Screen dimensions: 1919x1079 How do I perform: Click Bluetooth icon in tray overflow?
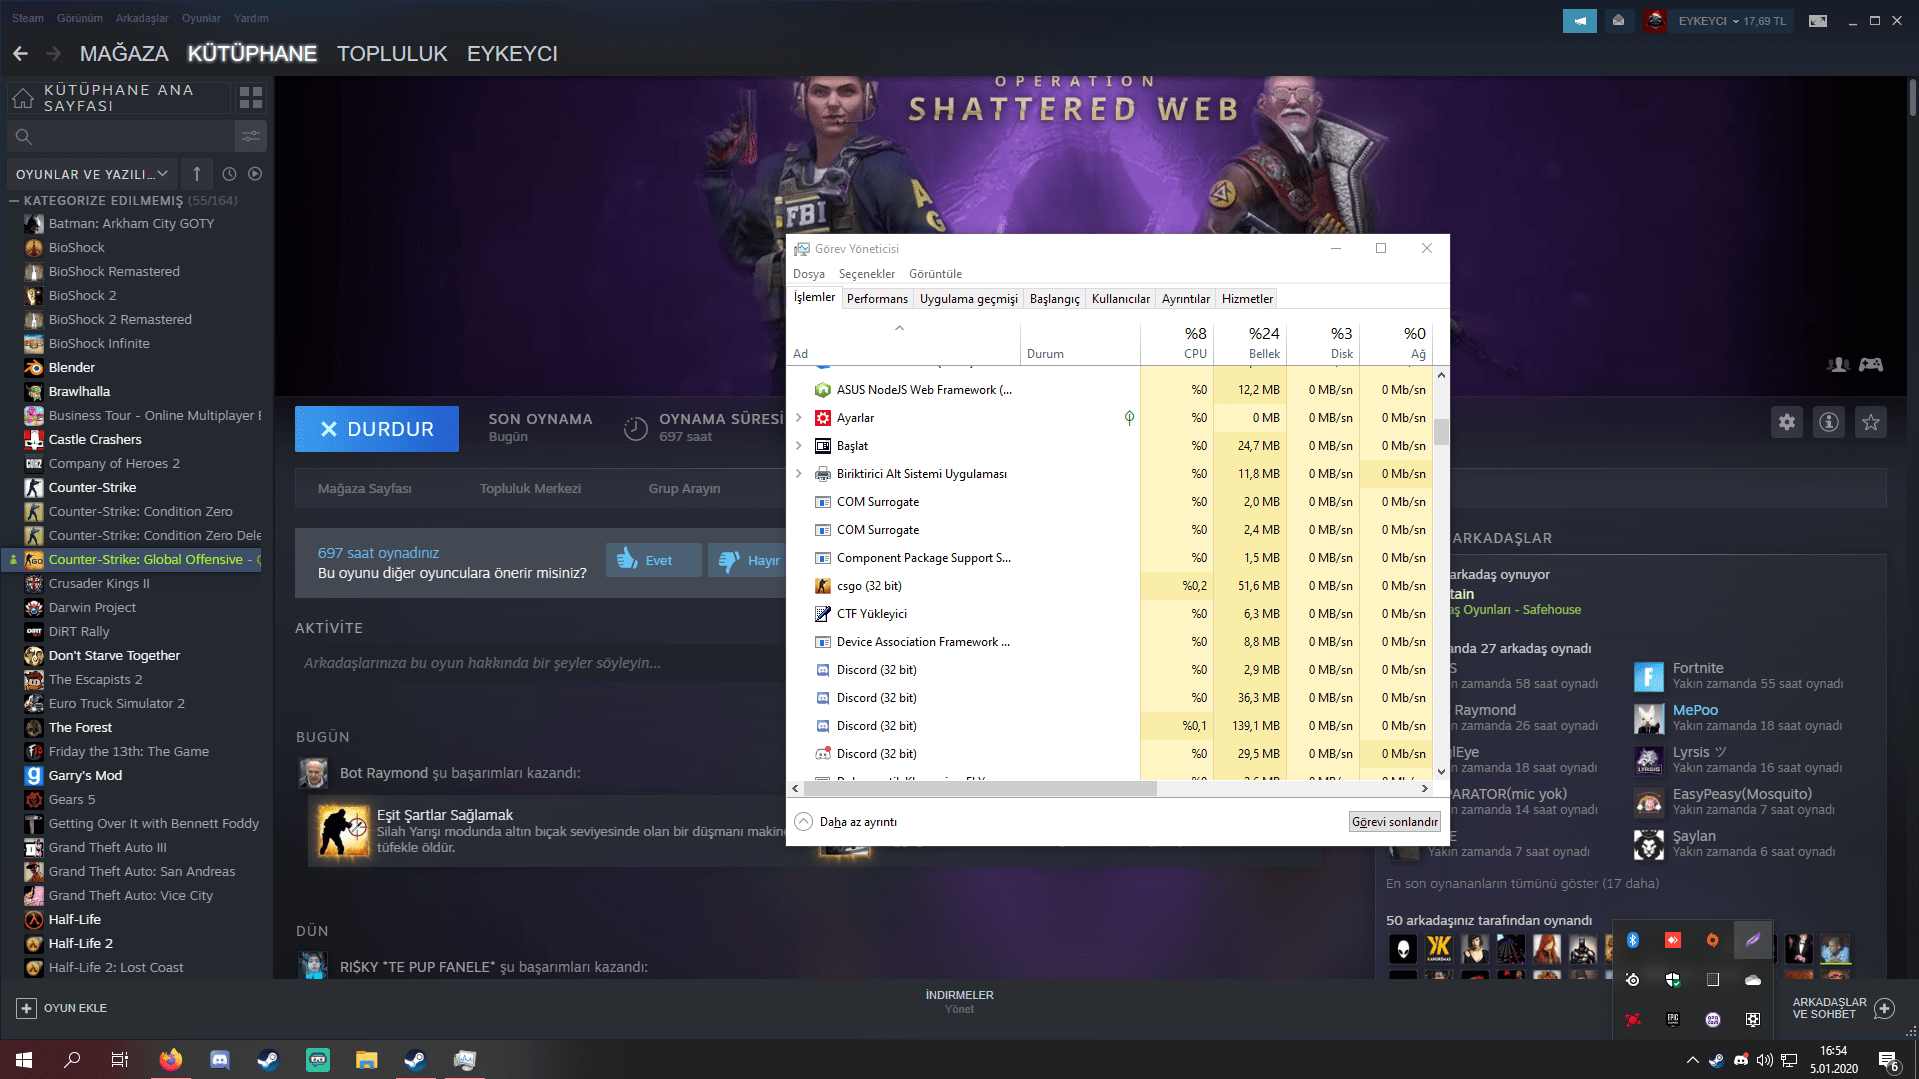(1633, 940)
